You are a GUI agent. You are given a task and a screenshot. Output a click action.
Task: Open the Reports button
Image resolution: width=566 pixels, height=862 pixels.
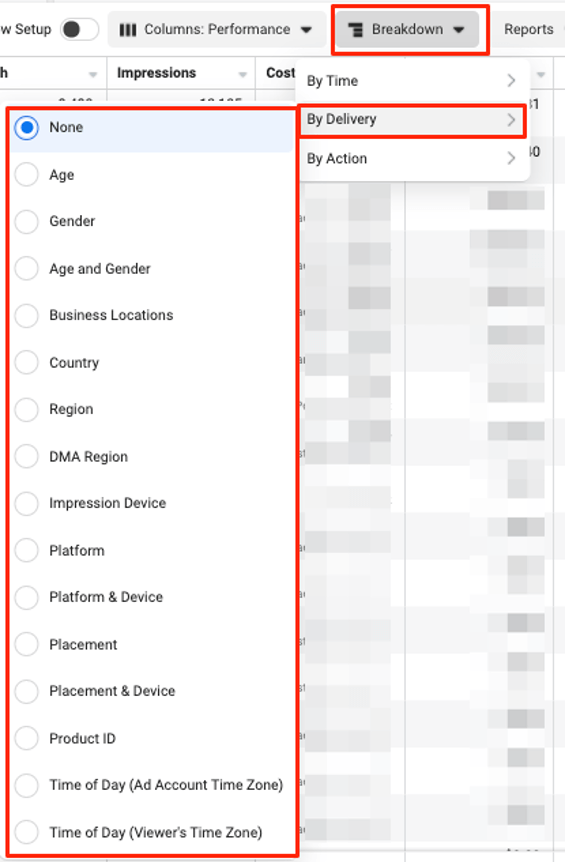coord(528,30)
